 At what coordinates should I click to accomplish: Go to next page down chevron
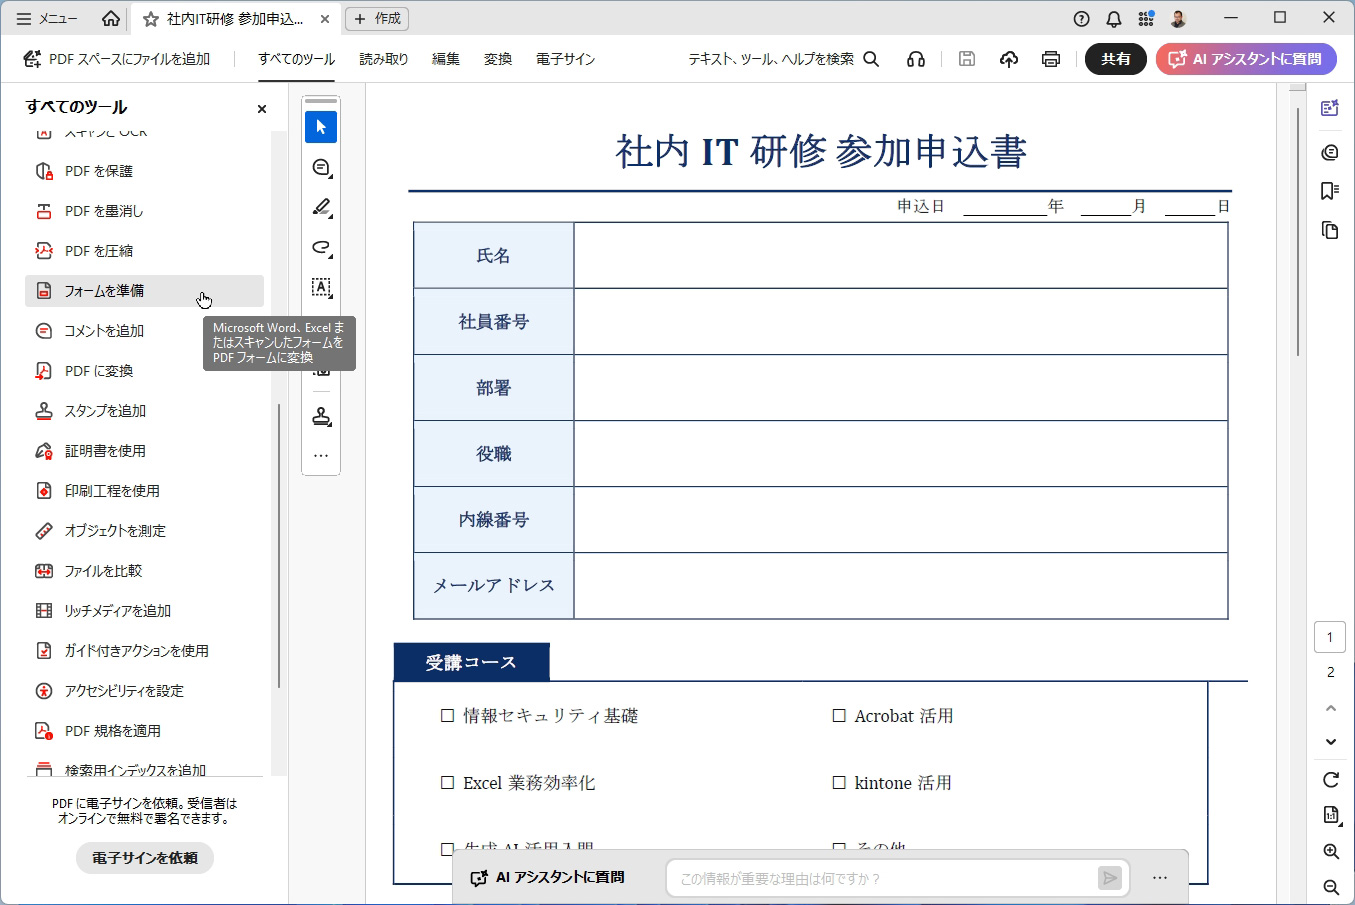pyautogui.click(x=1331, y=742)
